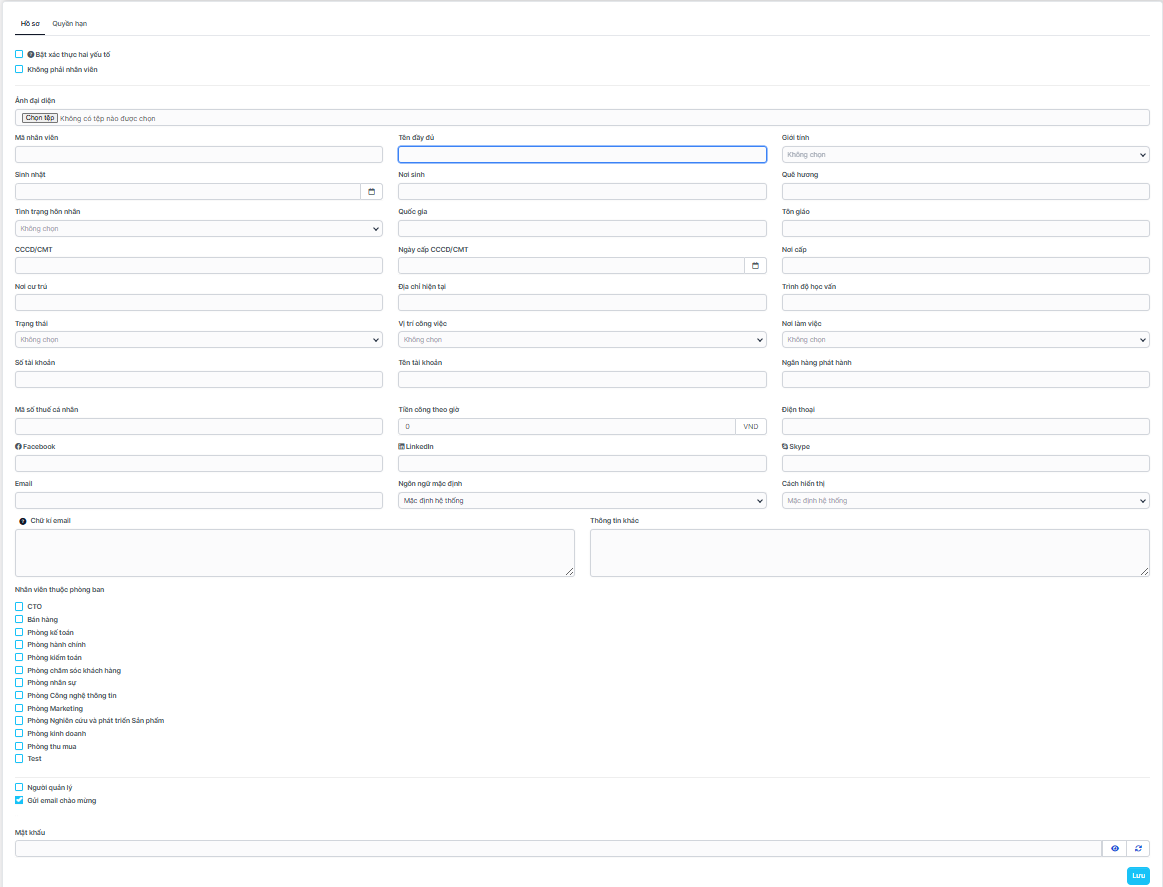Uncheck Gửi email chào mừng
The image size is (1163, 887).
[19, 800]
